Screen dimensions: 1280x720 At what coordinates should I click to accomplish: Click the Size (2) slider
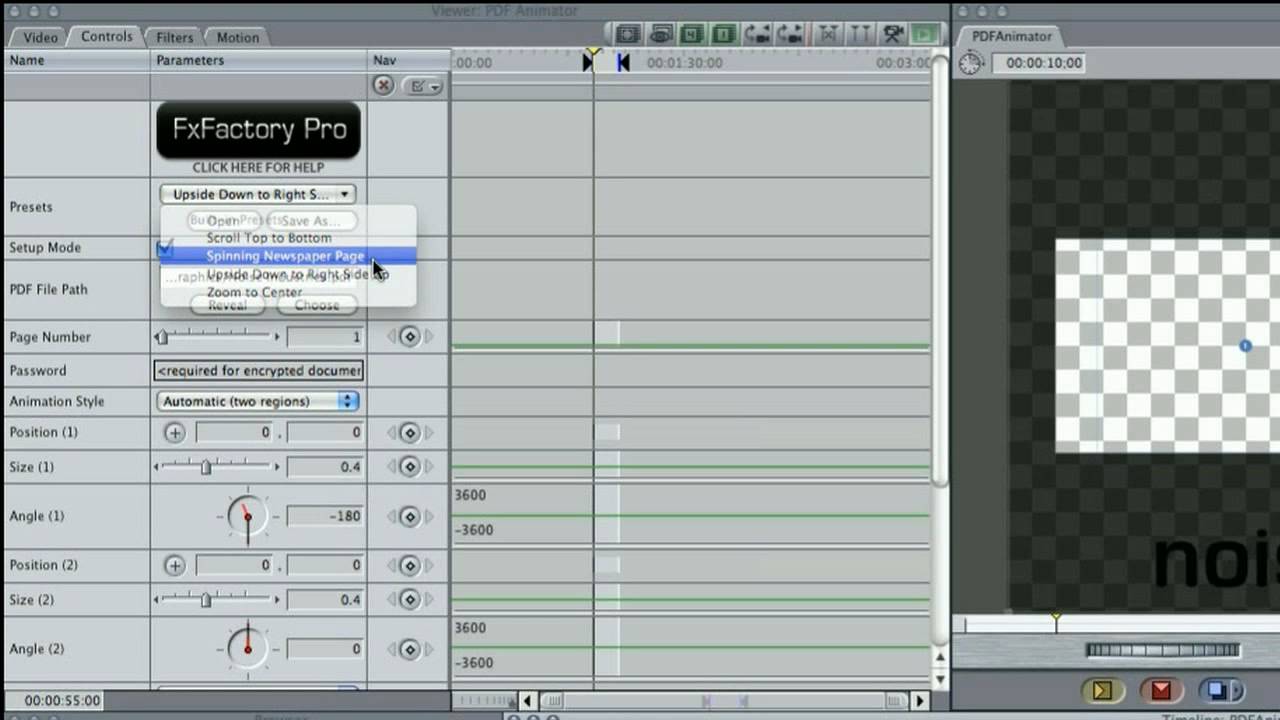tap(216, 600)
